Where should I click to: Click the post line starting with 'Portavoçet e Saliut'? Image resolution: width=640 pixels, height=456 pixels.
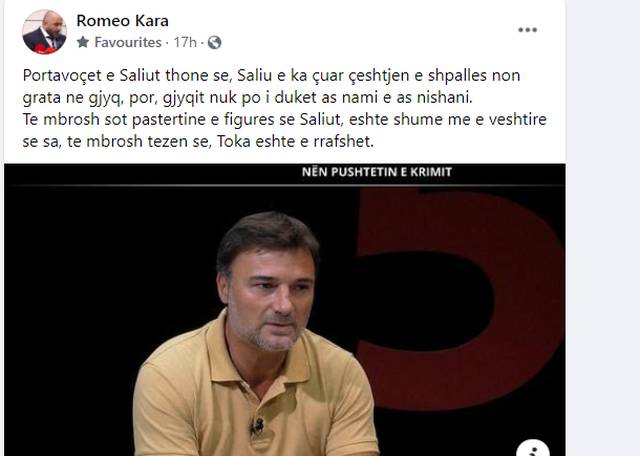pos(271,76)
